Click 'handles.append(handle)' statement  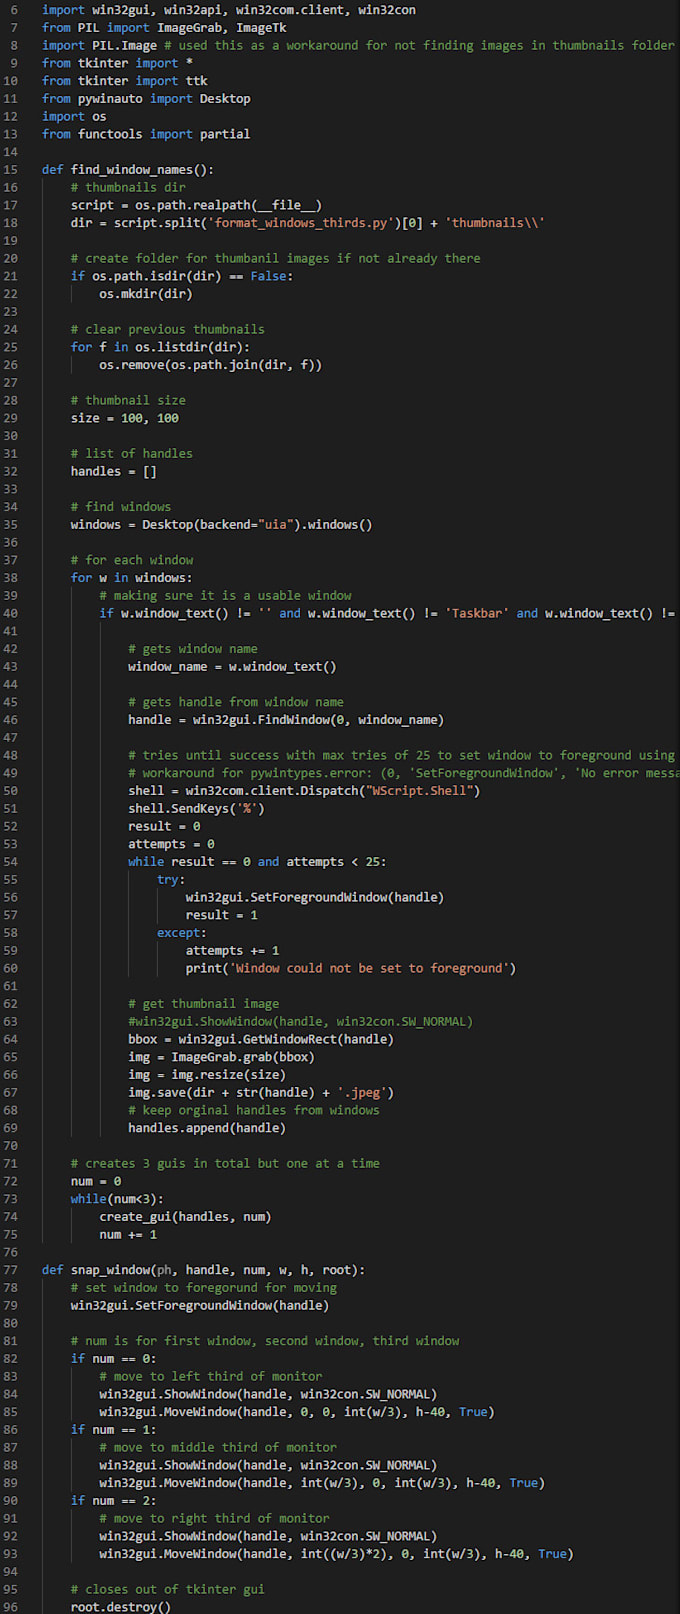click(x=207, y=1128)
